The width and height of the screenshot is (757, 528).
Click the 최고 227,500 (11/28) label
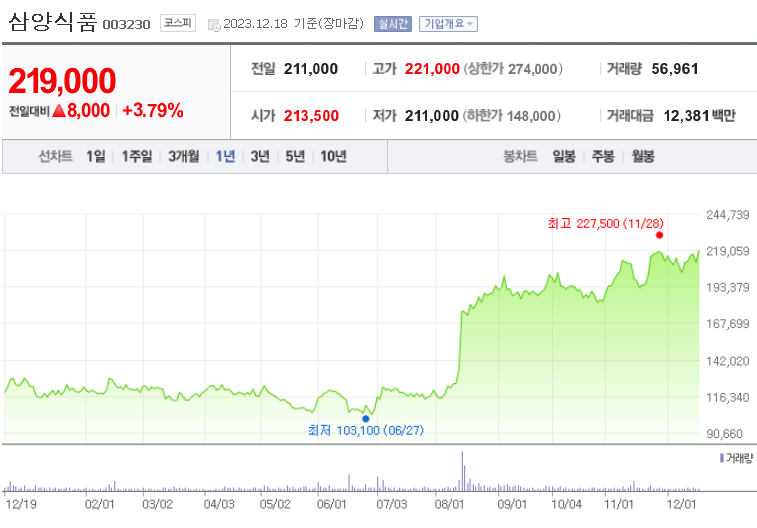[605, 223]
